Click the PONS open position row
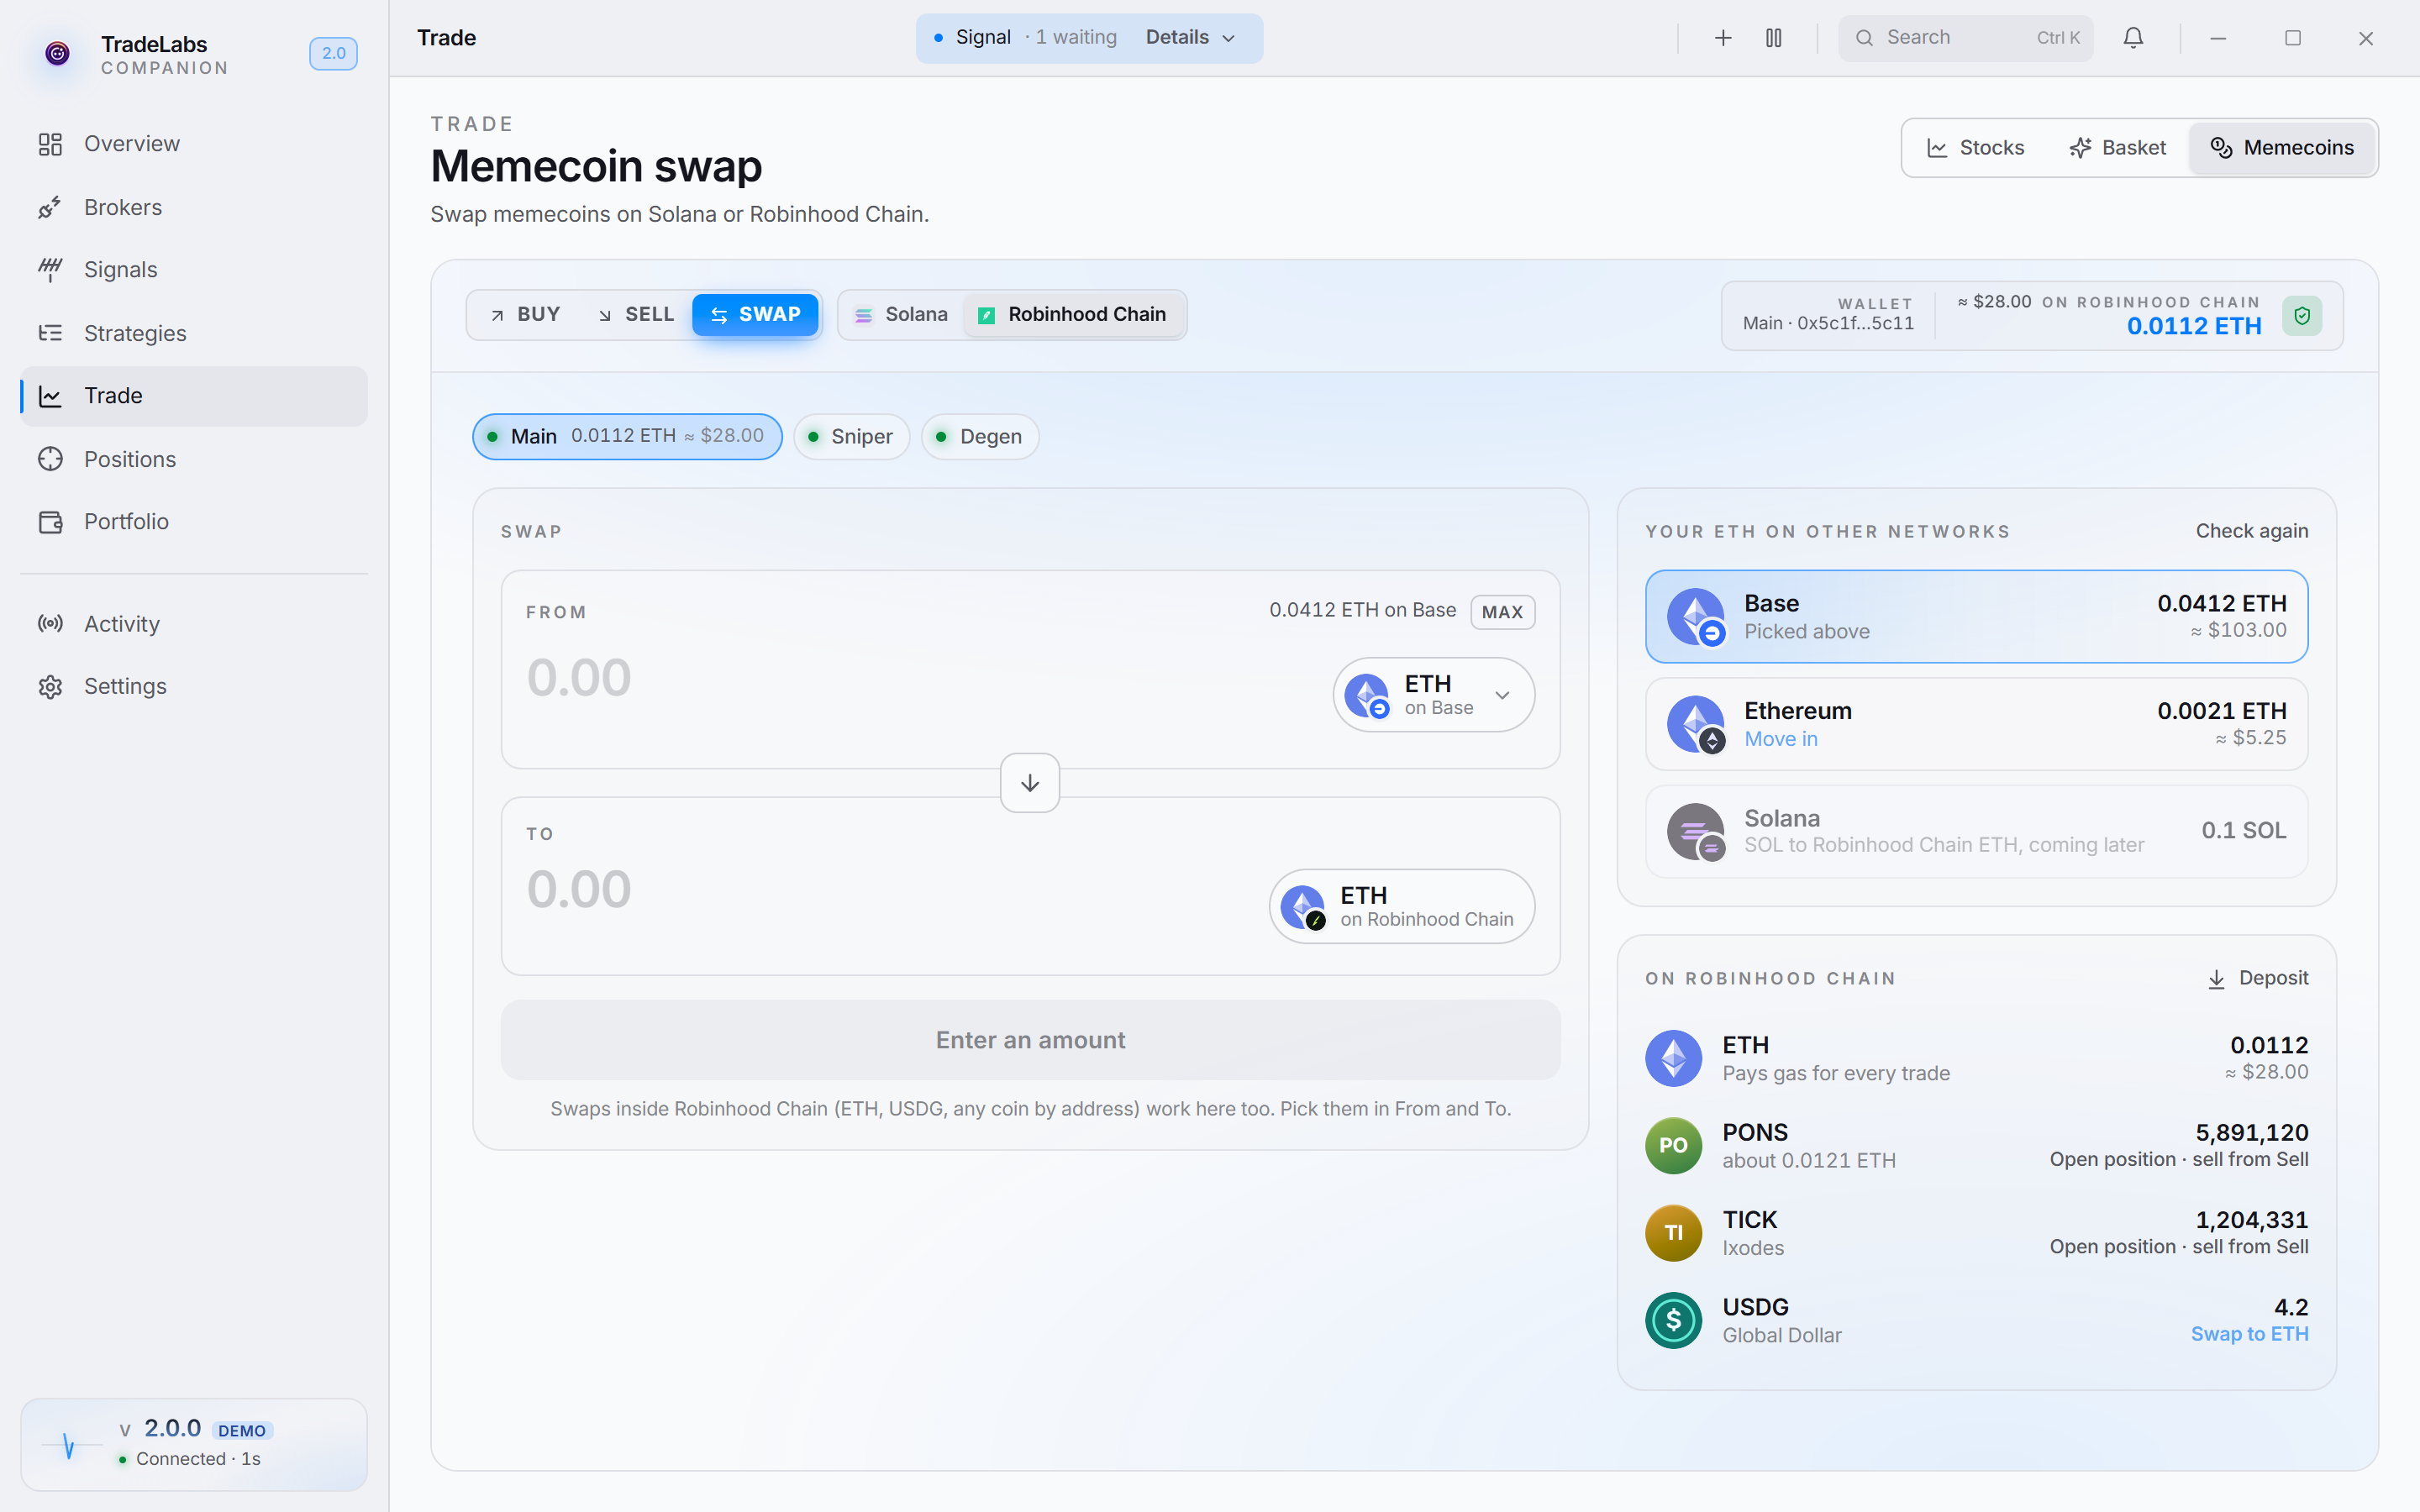The width and height of the screenshot is (2420, 1512). (x=1976, y=1145)
